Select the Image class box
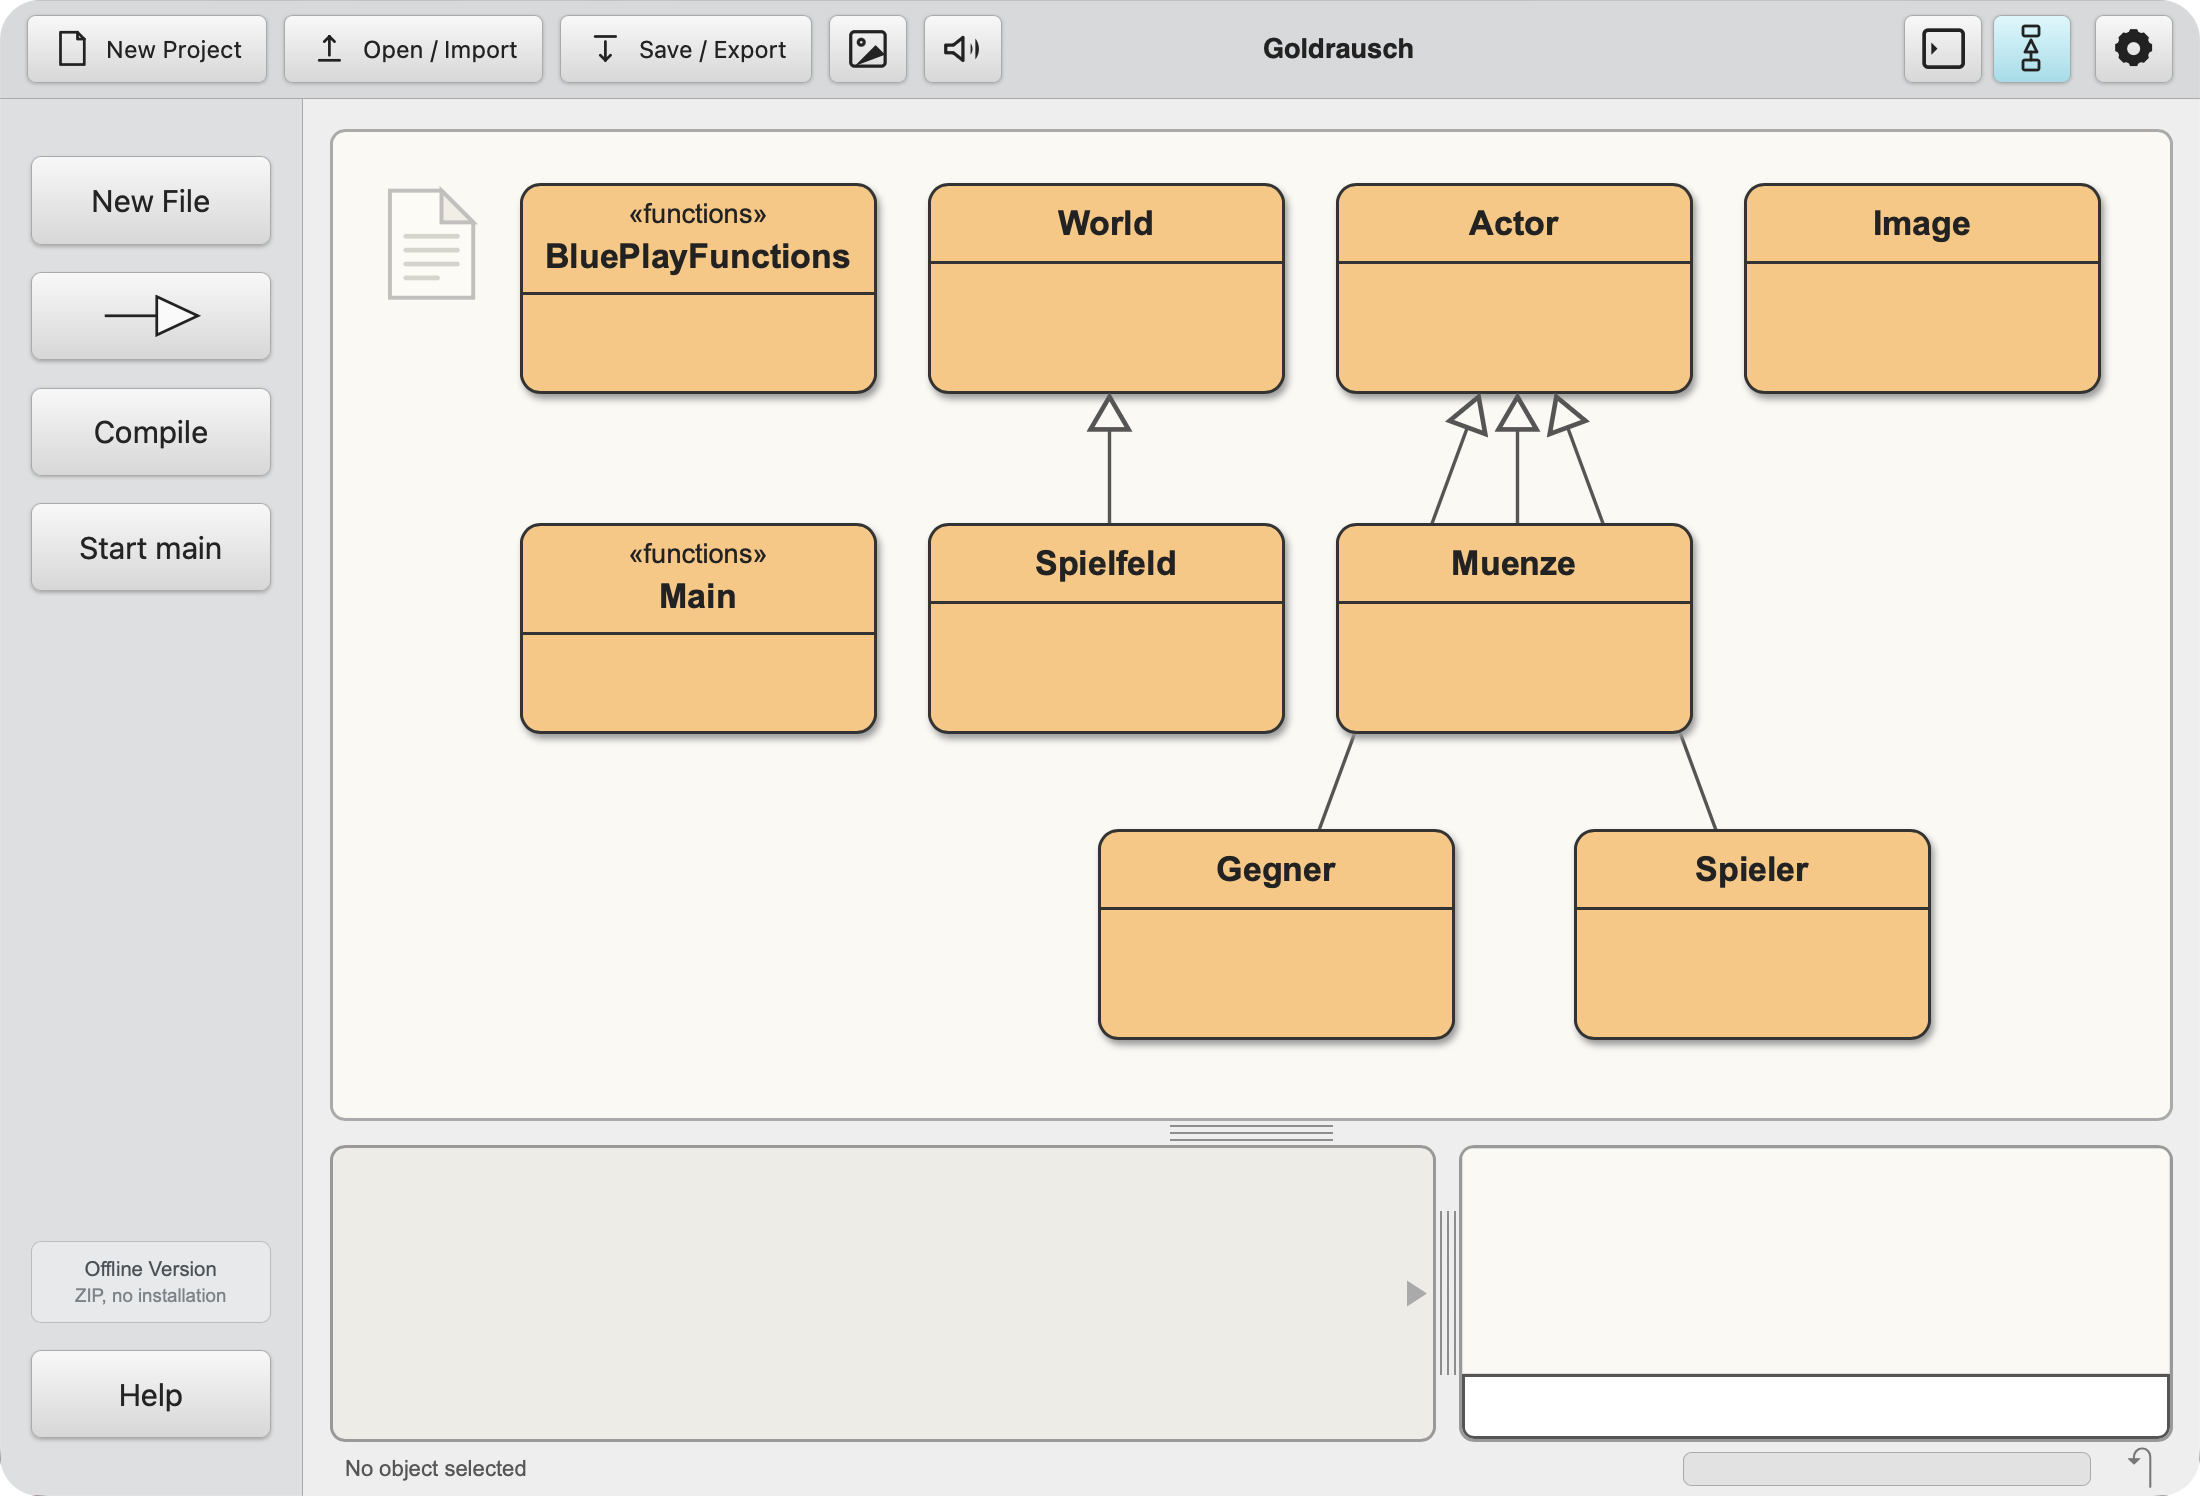 pyautogui.click(x=1922, y=288)
